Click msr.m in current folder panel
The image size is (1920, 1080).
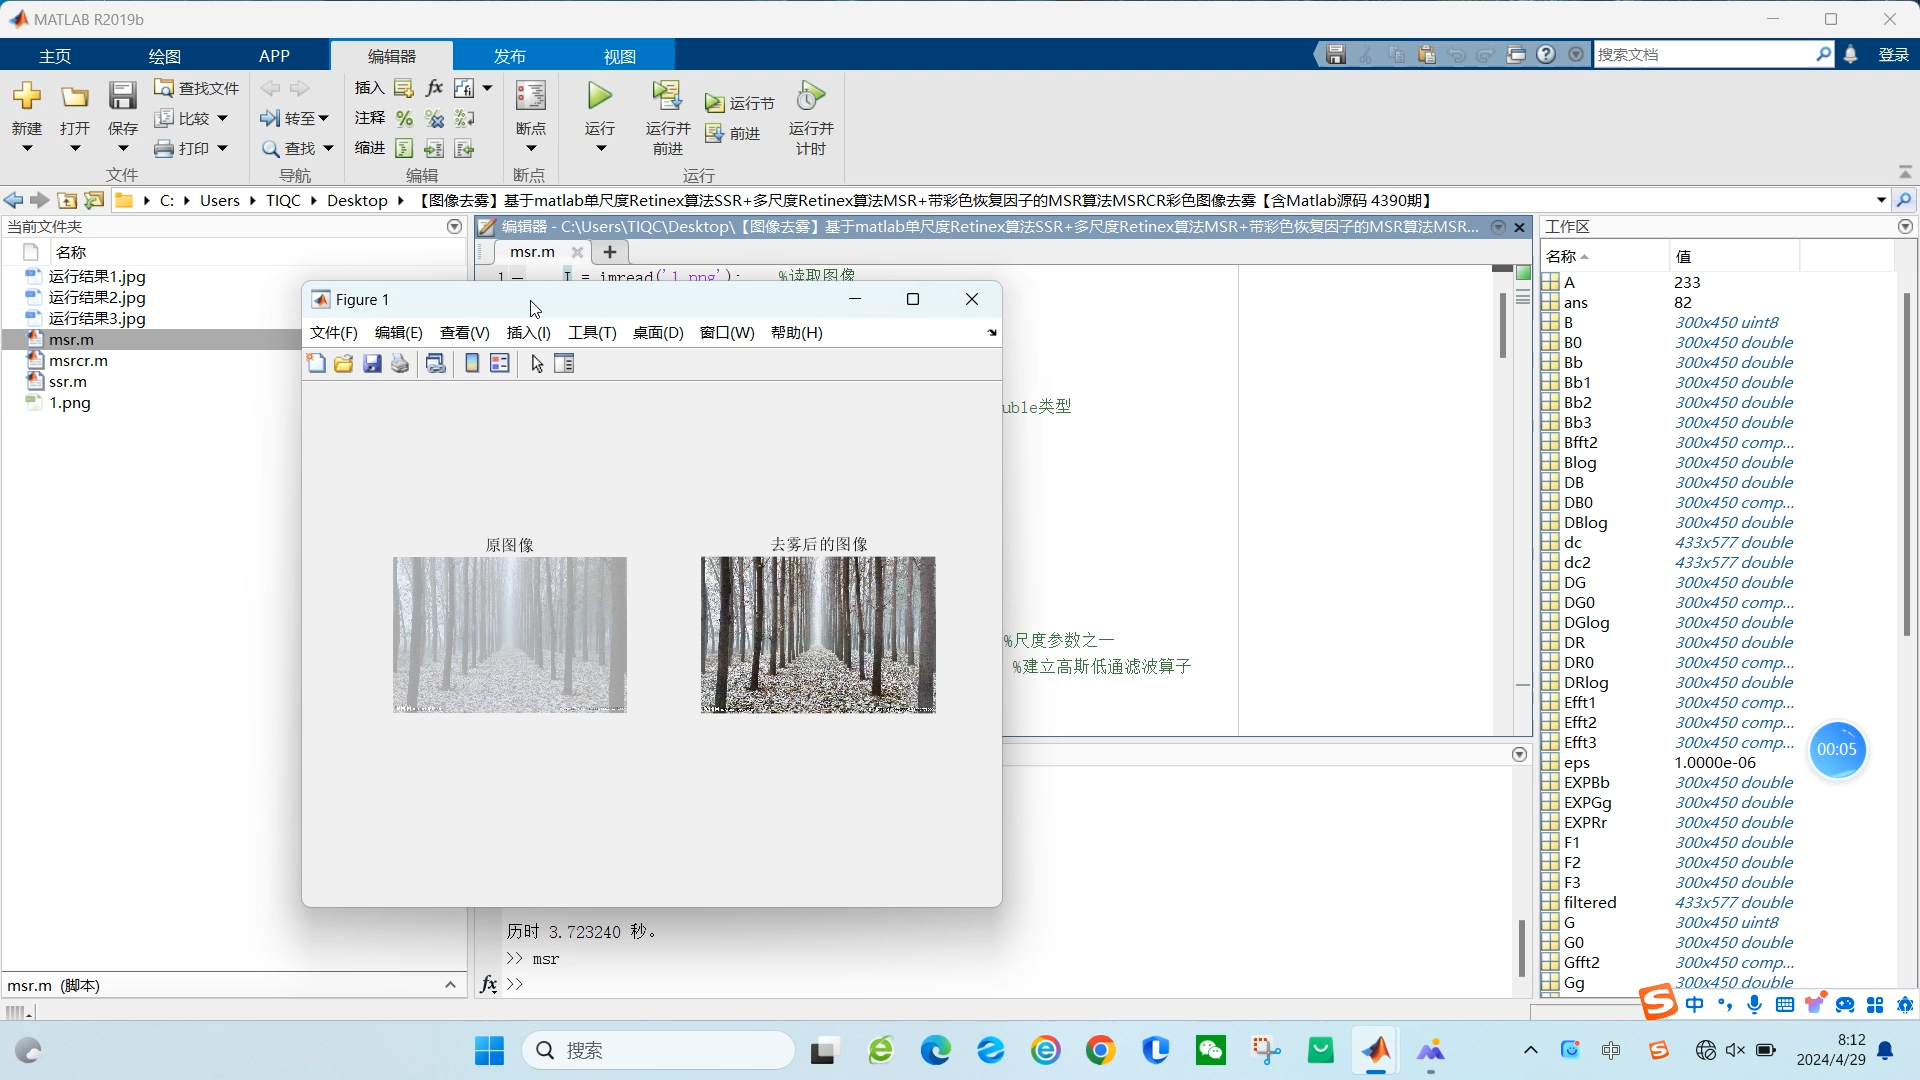pyautogui.click(x=70, y=339)
